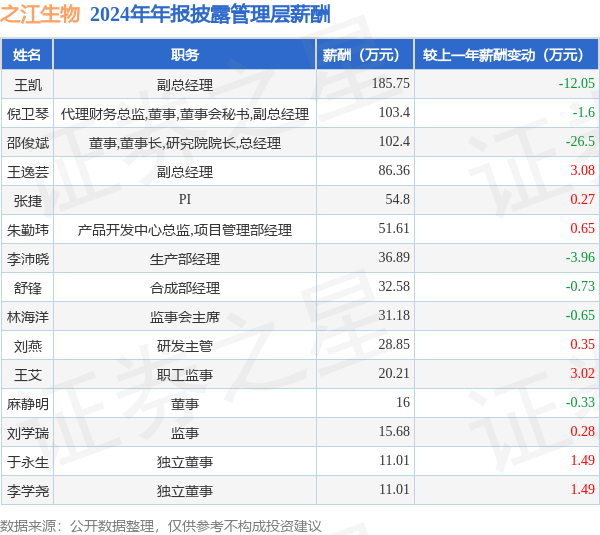Image resolution: width=600 pixels, height=535 pixels.
Task: Click the change value -12.05
Action: [577, 83]
